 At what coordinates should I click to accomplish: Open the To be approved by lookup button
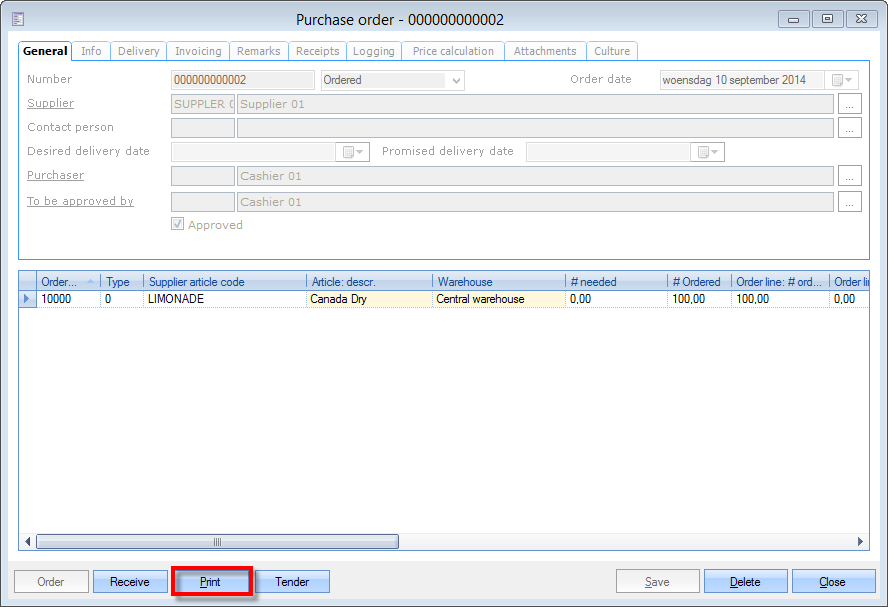point(849,202)
